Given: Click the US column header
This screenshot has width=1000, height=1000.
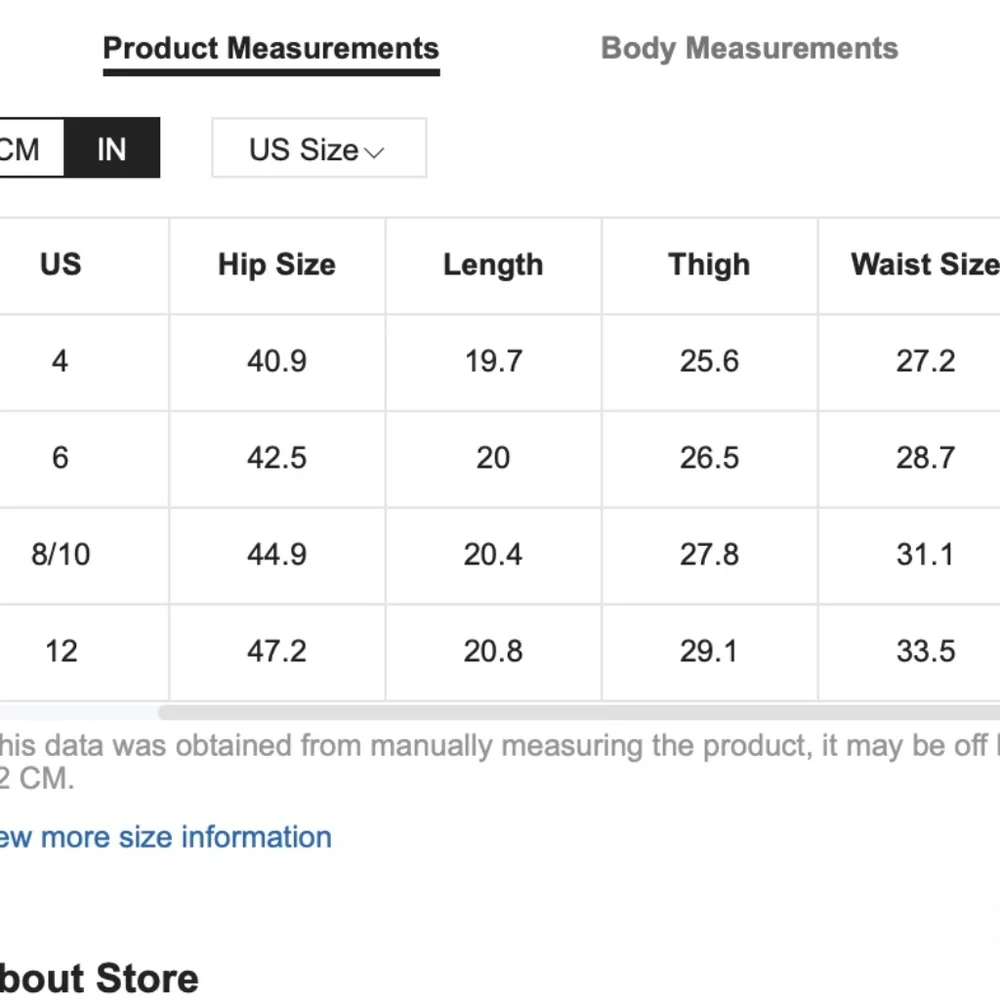Looking at the screenshot, I should 61,265.
